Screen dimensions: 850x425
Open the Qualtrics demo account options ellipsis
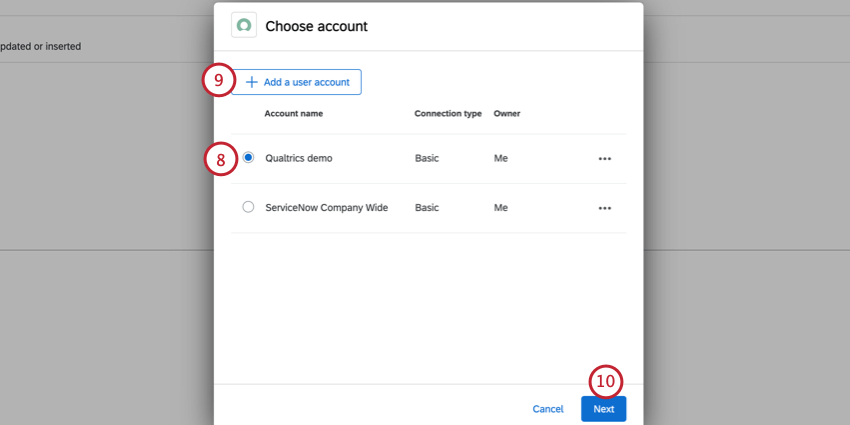(604, 159)
